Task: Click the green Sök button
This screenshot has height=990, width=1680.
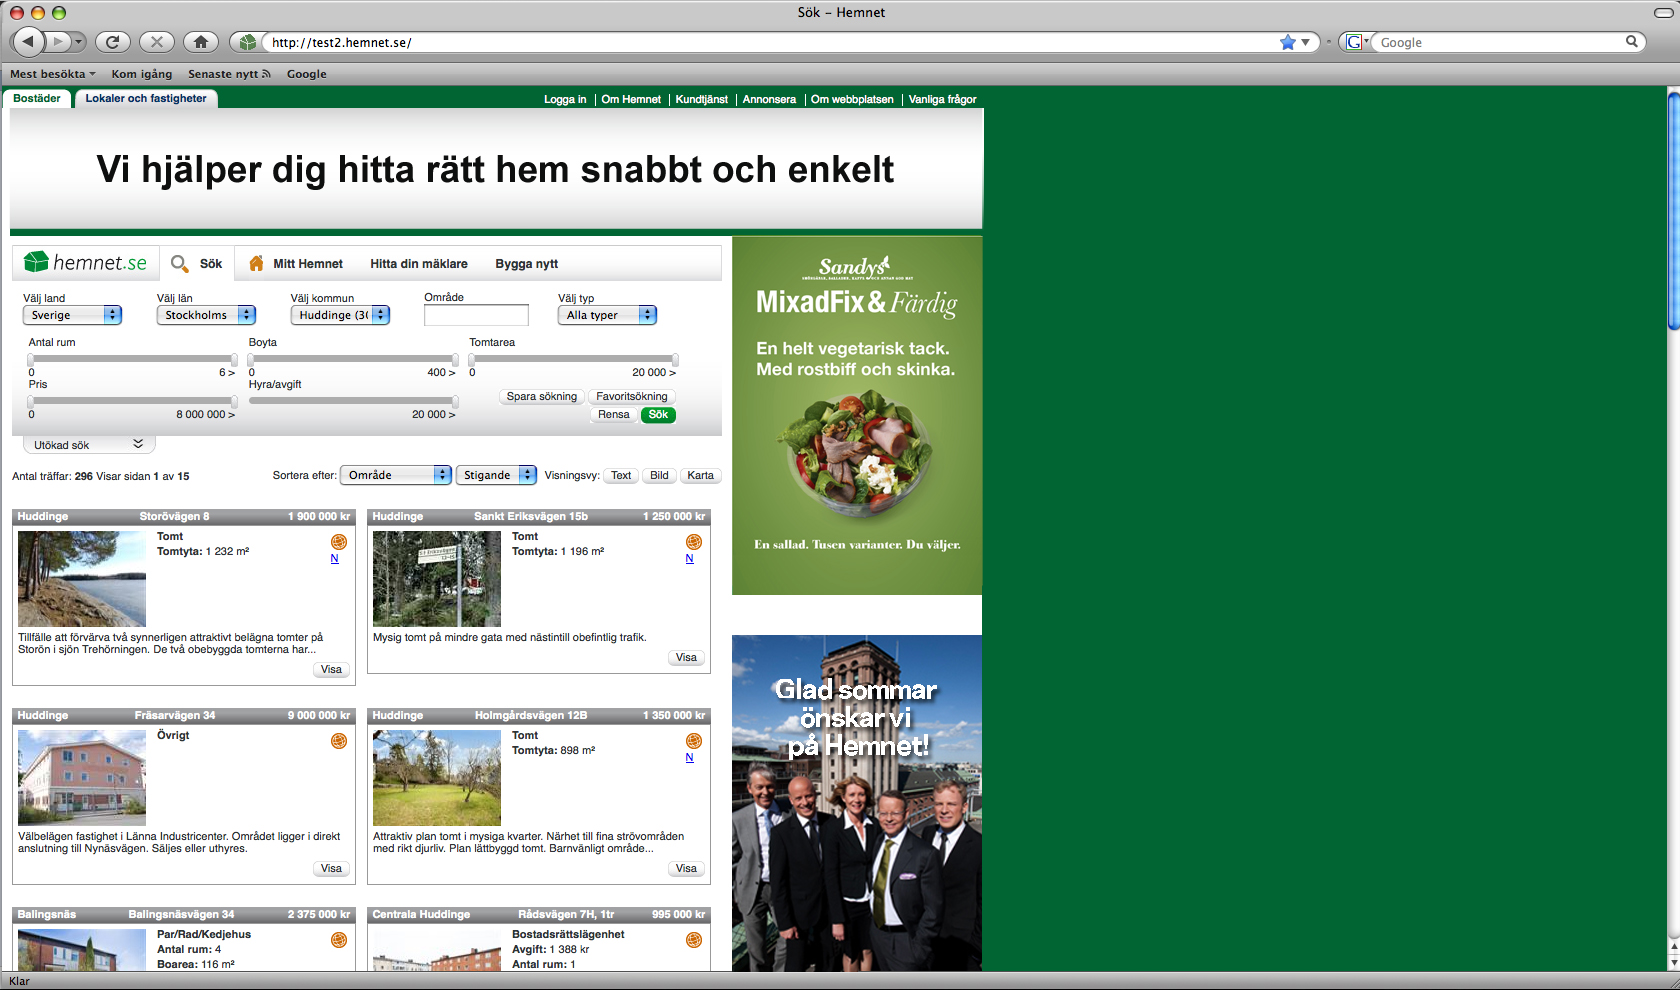Action: [x=658, y=414]
